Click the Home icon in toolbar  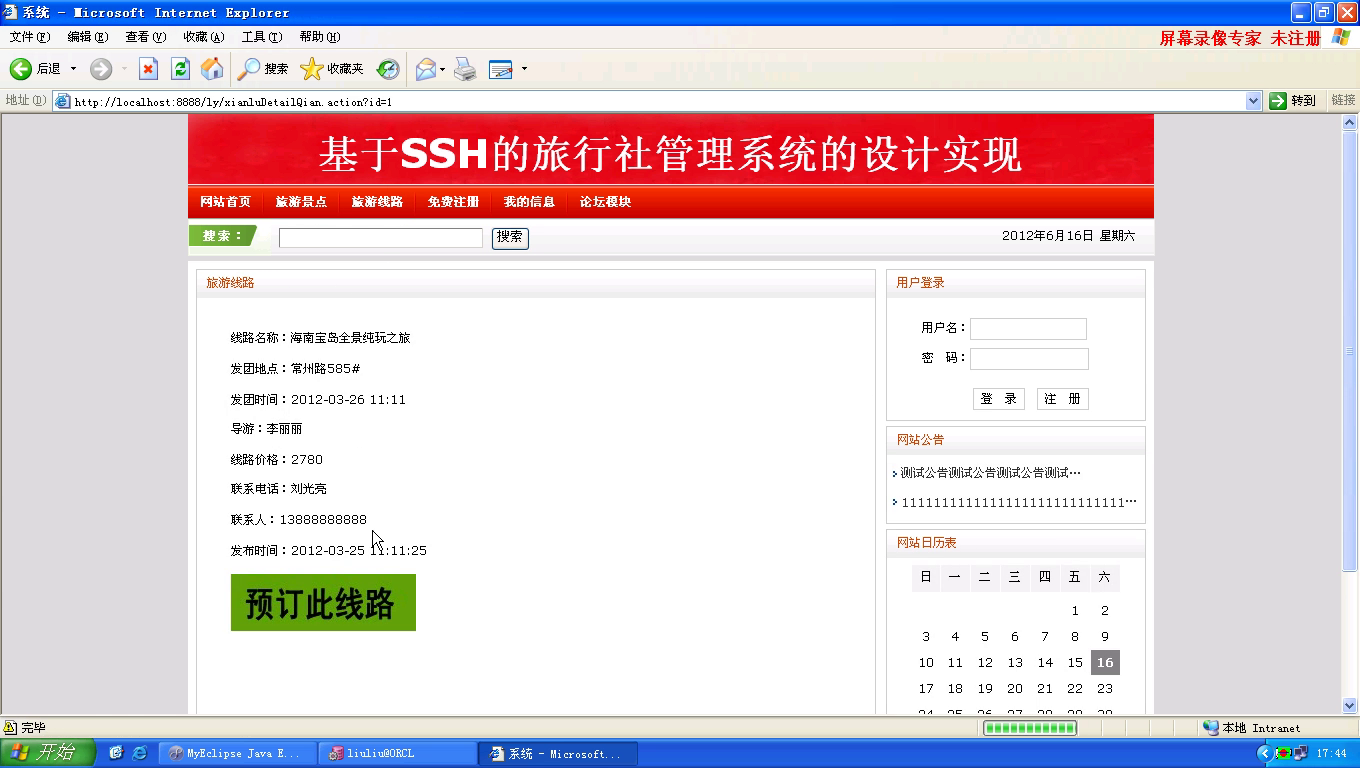(211, 69)
